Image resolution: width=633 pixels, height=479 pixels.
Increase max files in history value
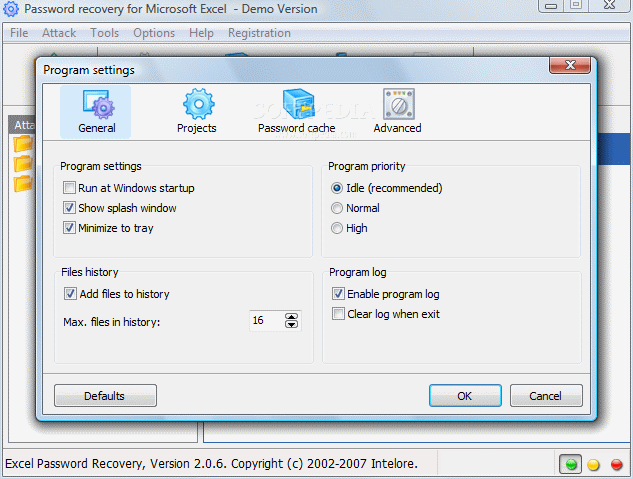291,317
